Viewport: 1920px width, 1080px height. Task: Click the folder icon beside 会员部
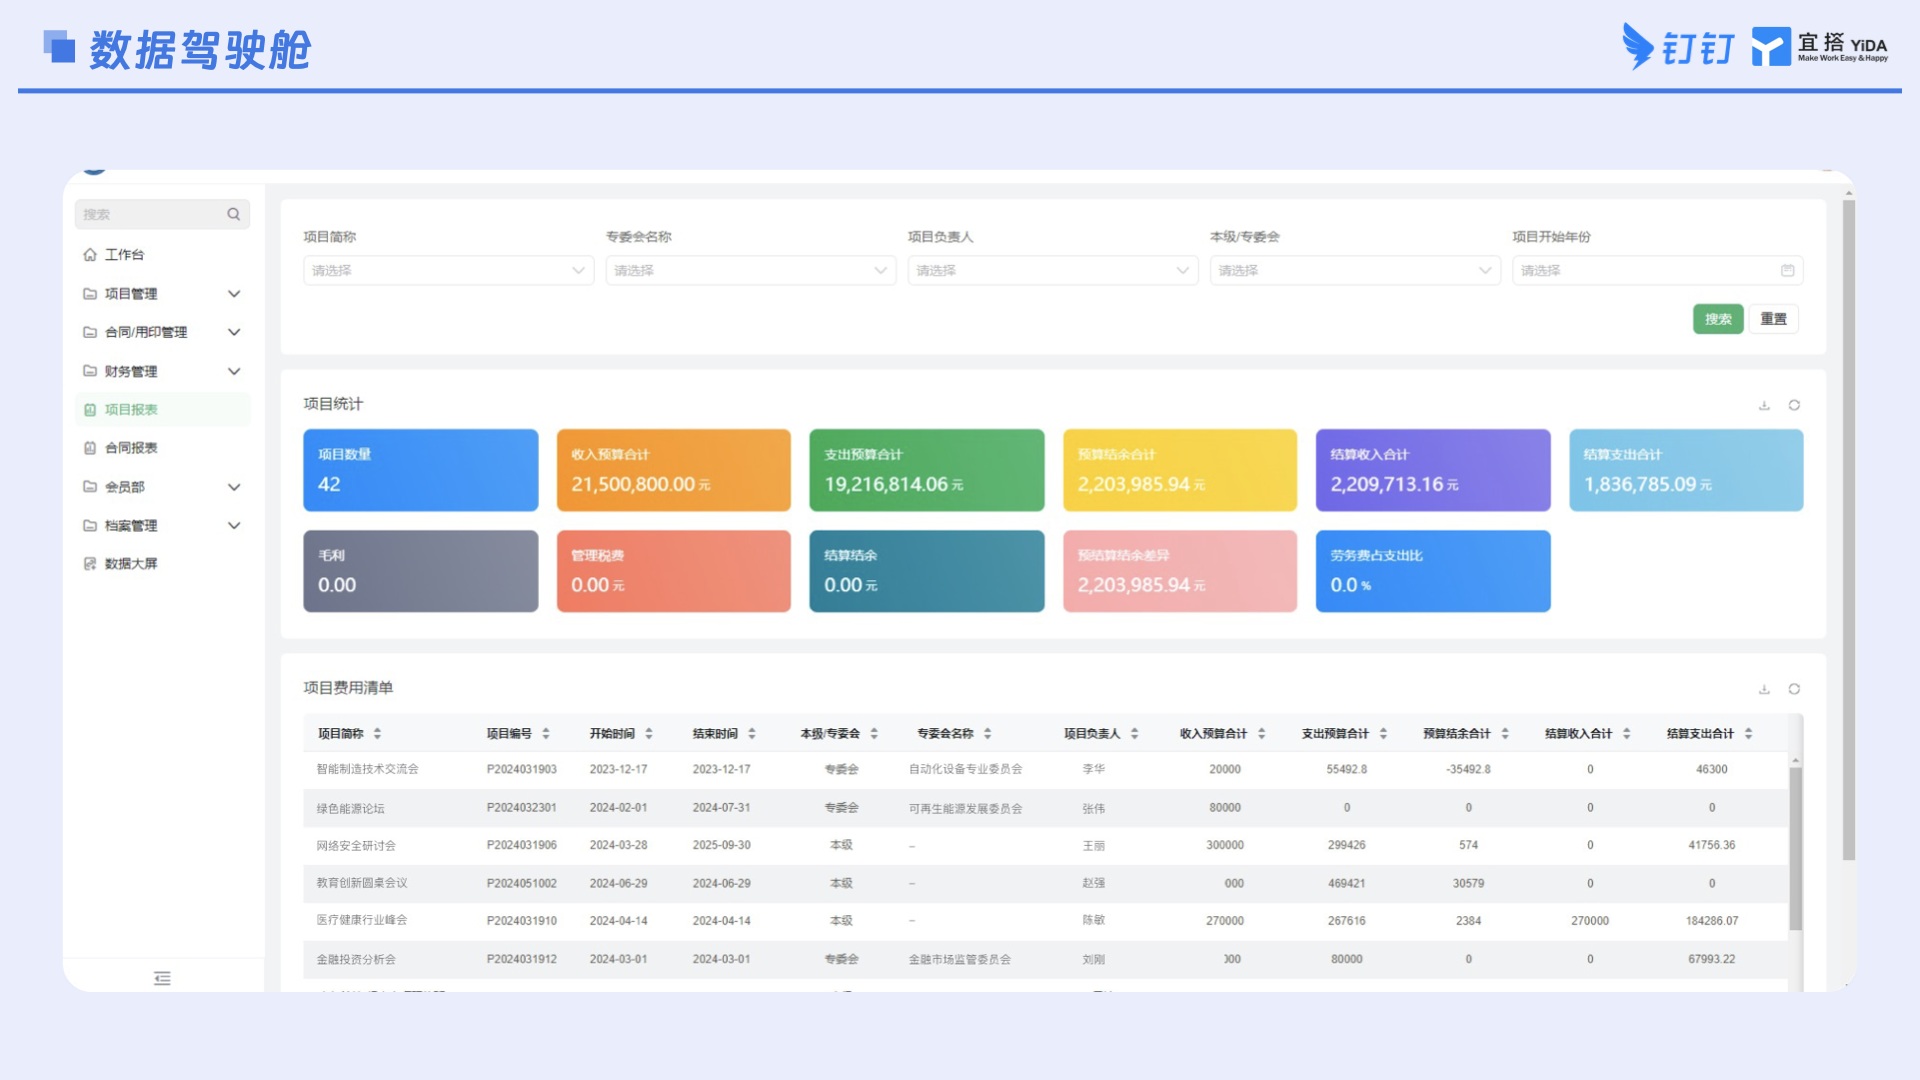coord(90,487)
